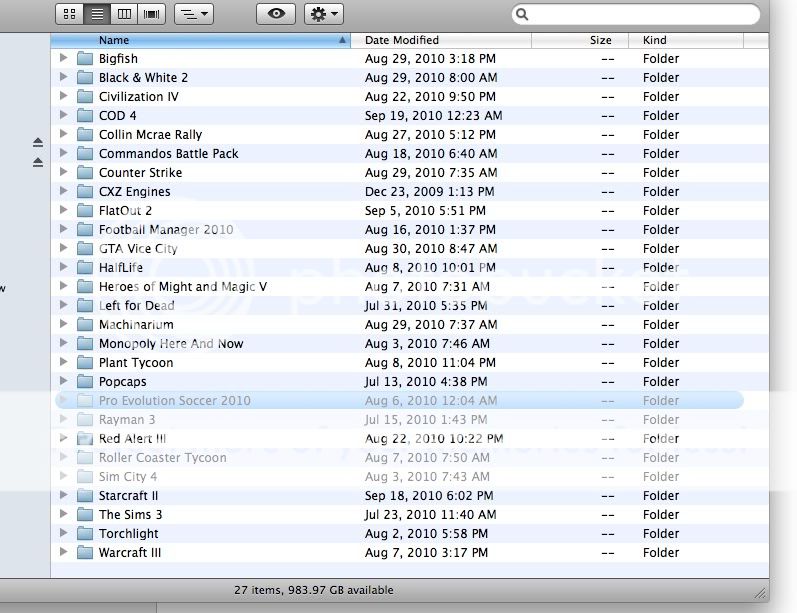Click the FlatOut 2 folder icon
Screen dimensions: 797x613
point(85,210)
